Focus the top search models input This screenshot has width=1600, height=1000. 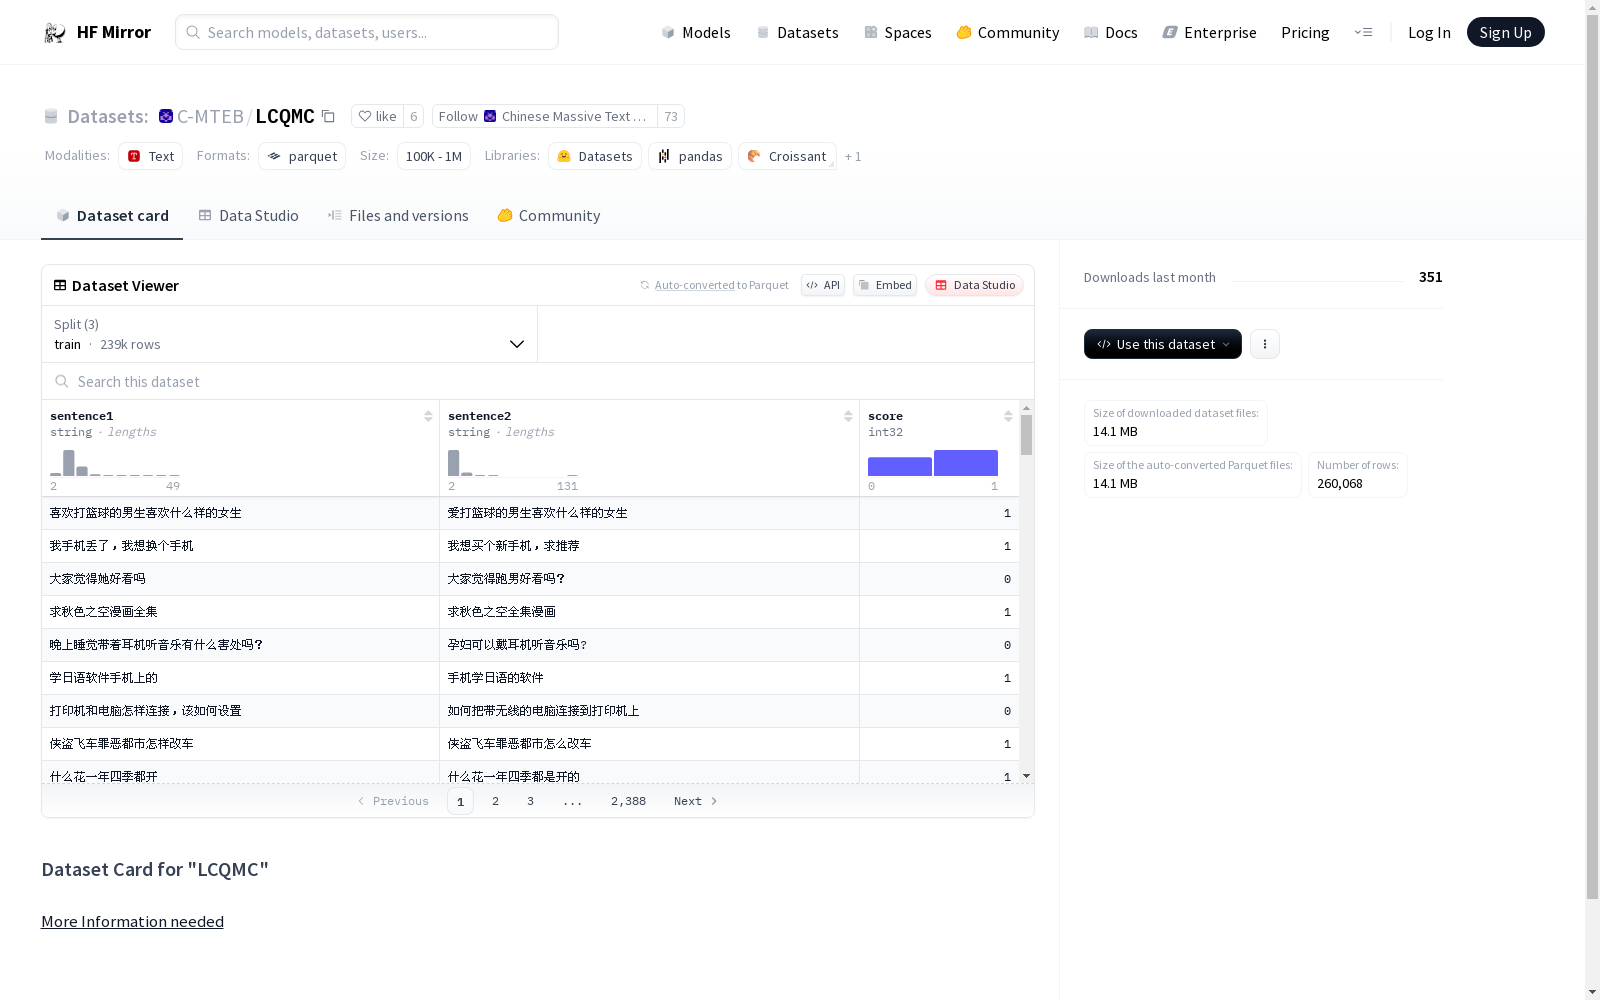point(367,32)
